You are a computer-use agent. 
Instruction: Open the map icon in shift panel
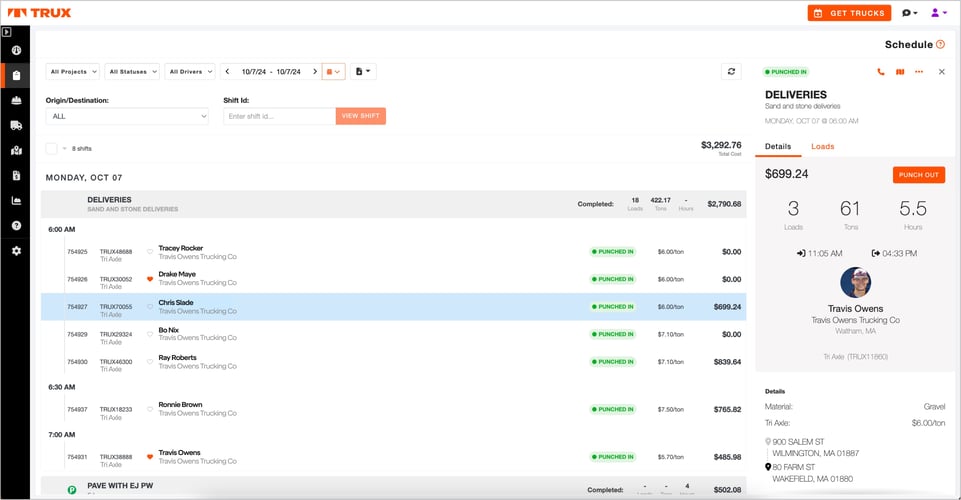pyautogui.click(x=900, y=72)
